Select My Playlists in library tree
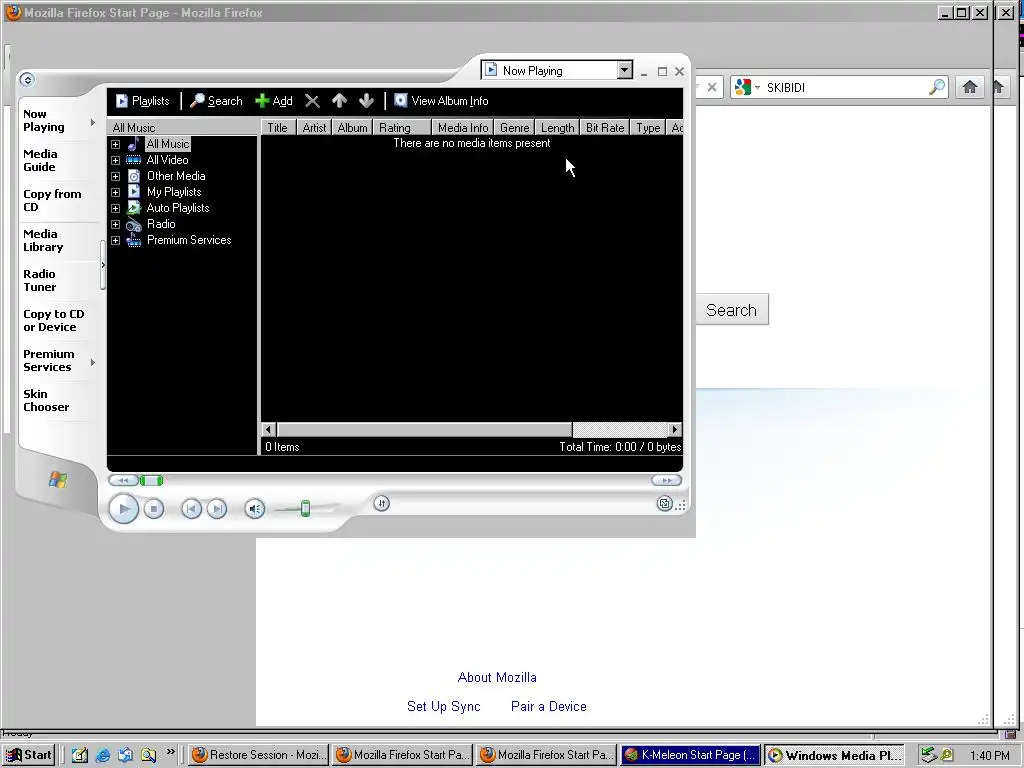The height and width of the screenshot is (768, 1024). click(174, 192)
